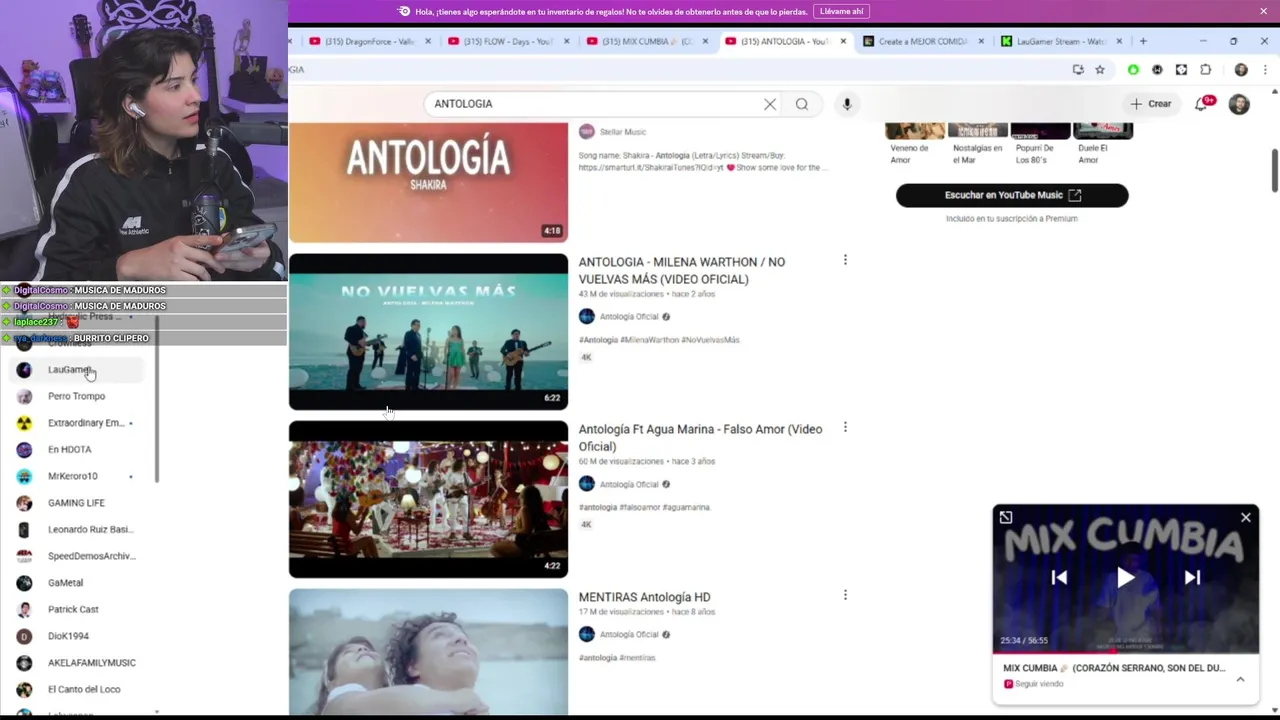Viewport: 1280px width, 720px height.
Task: Click the Llévame ahí banner button
Action: click(x=841, y=11)
